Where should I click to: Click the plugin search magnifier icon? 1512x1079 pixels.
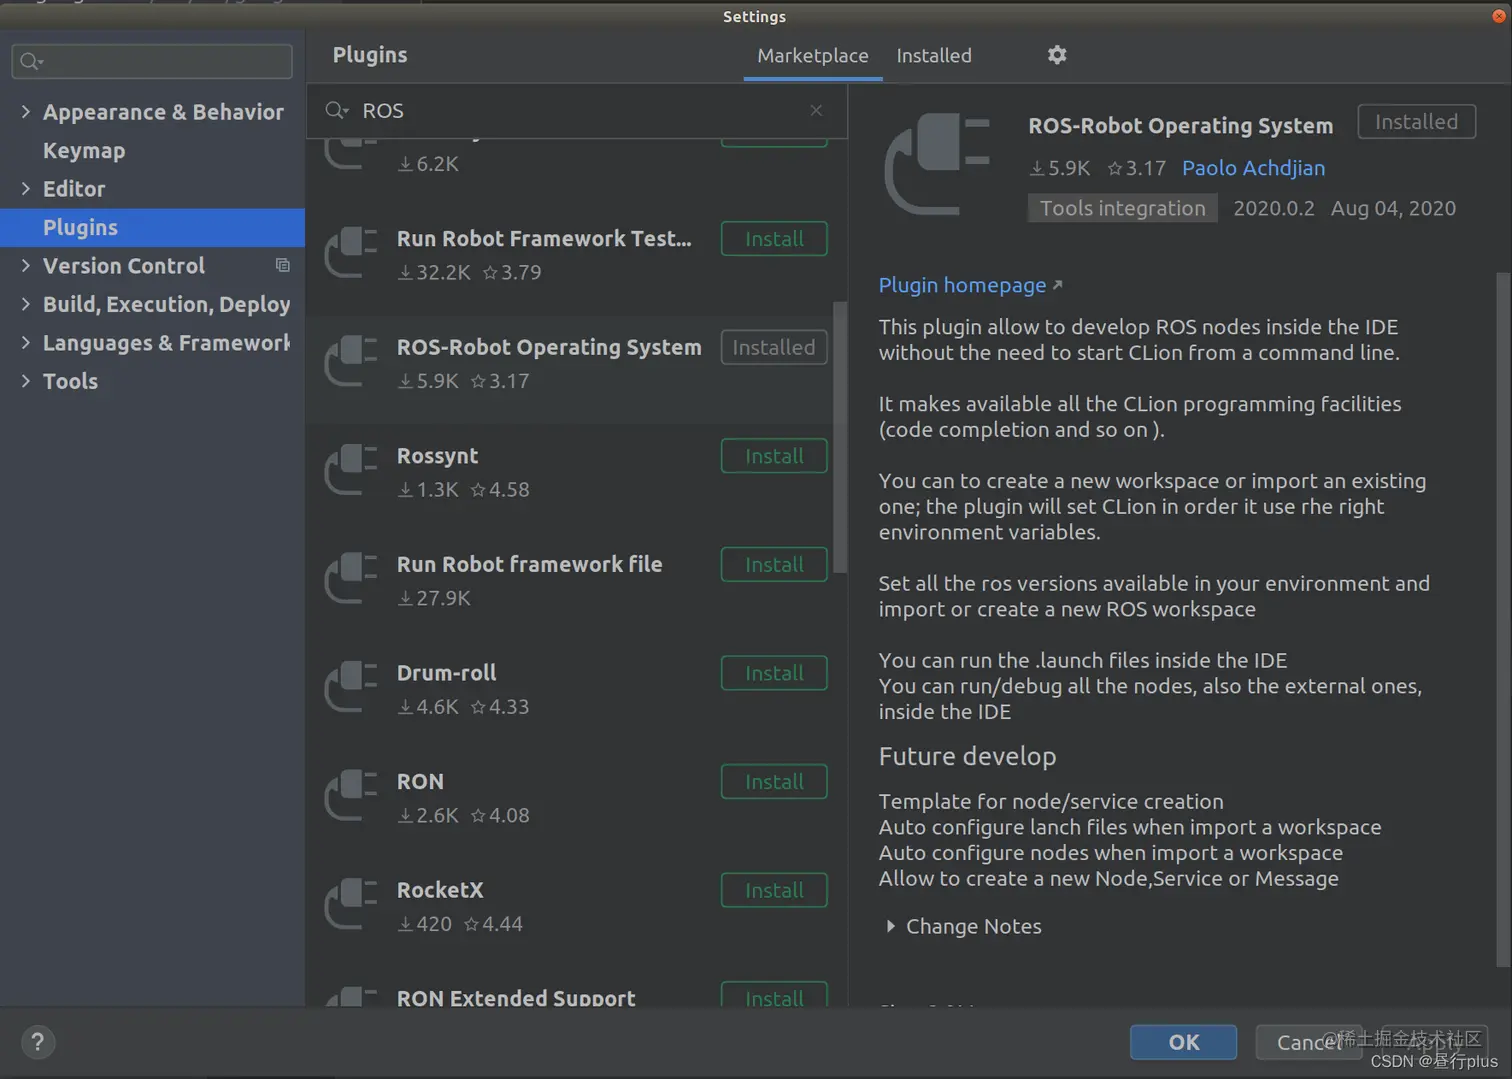pos(337,110)
